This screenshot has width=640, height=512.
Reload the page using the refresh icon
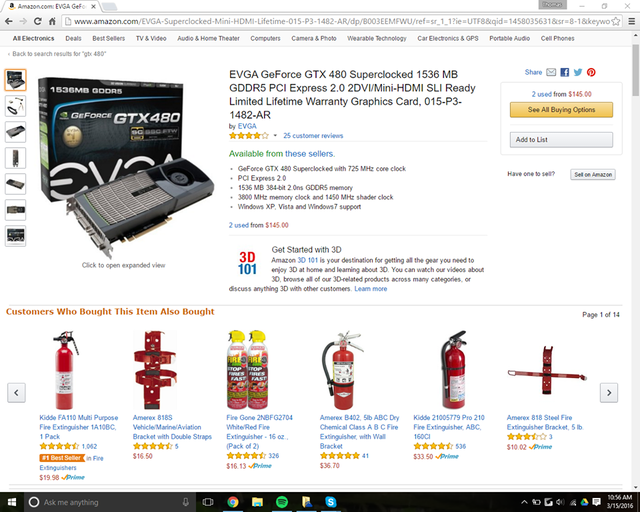pyautogui.click(x=38, y=21)
